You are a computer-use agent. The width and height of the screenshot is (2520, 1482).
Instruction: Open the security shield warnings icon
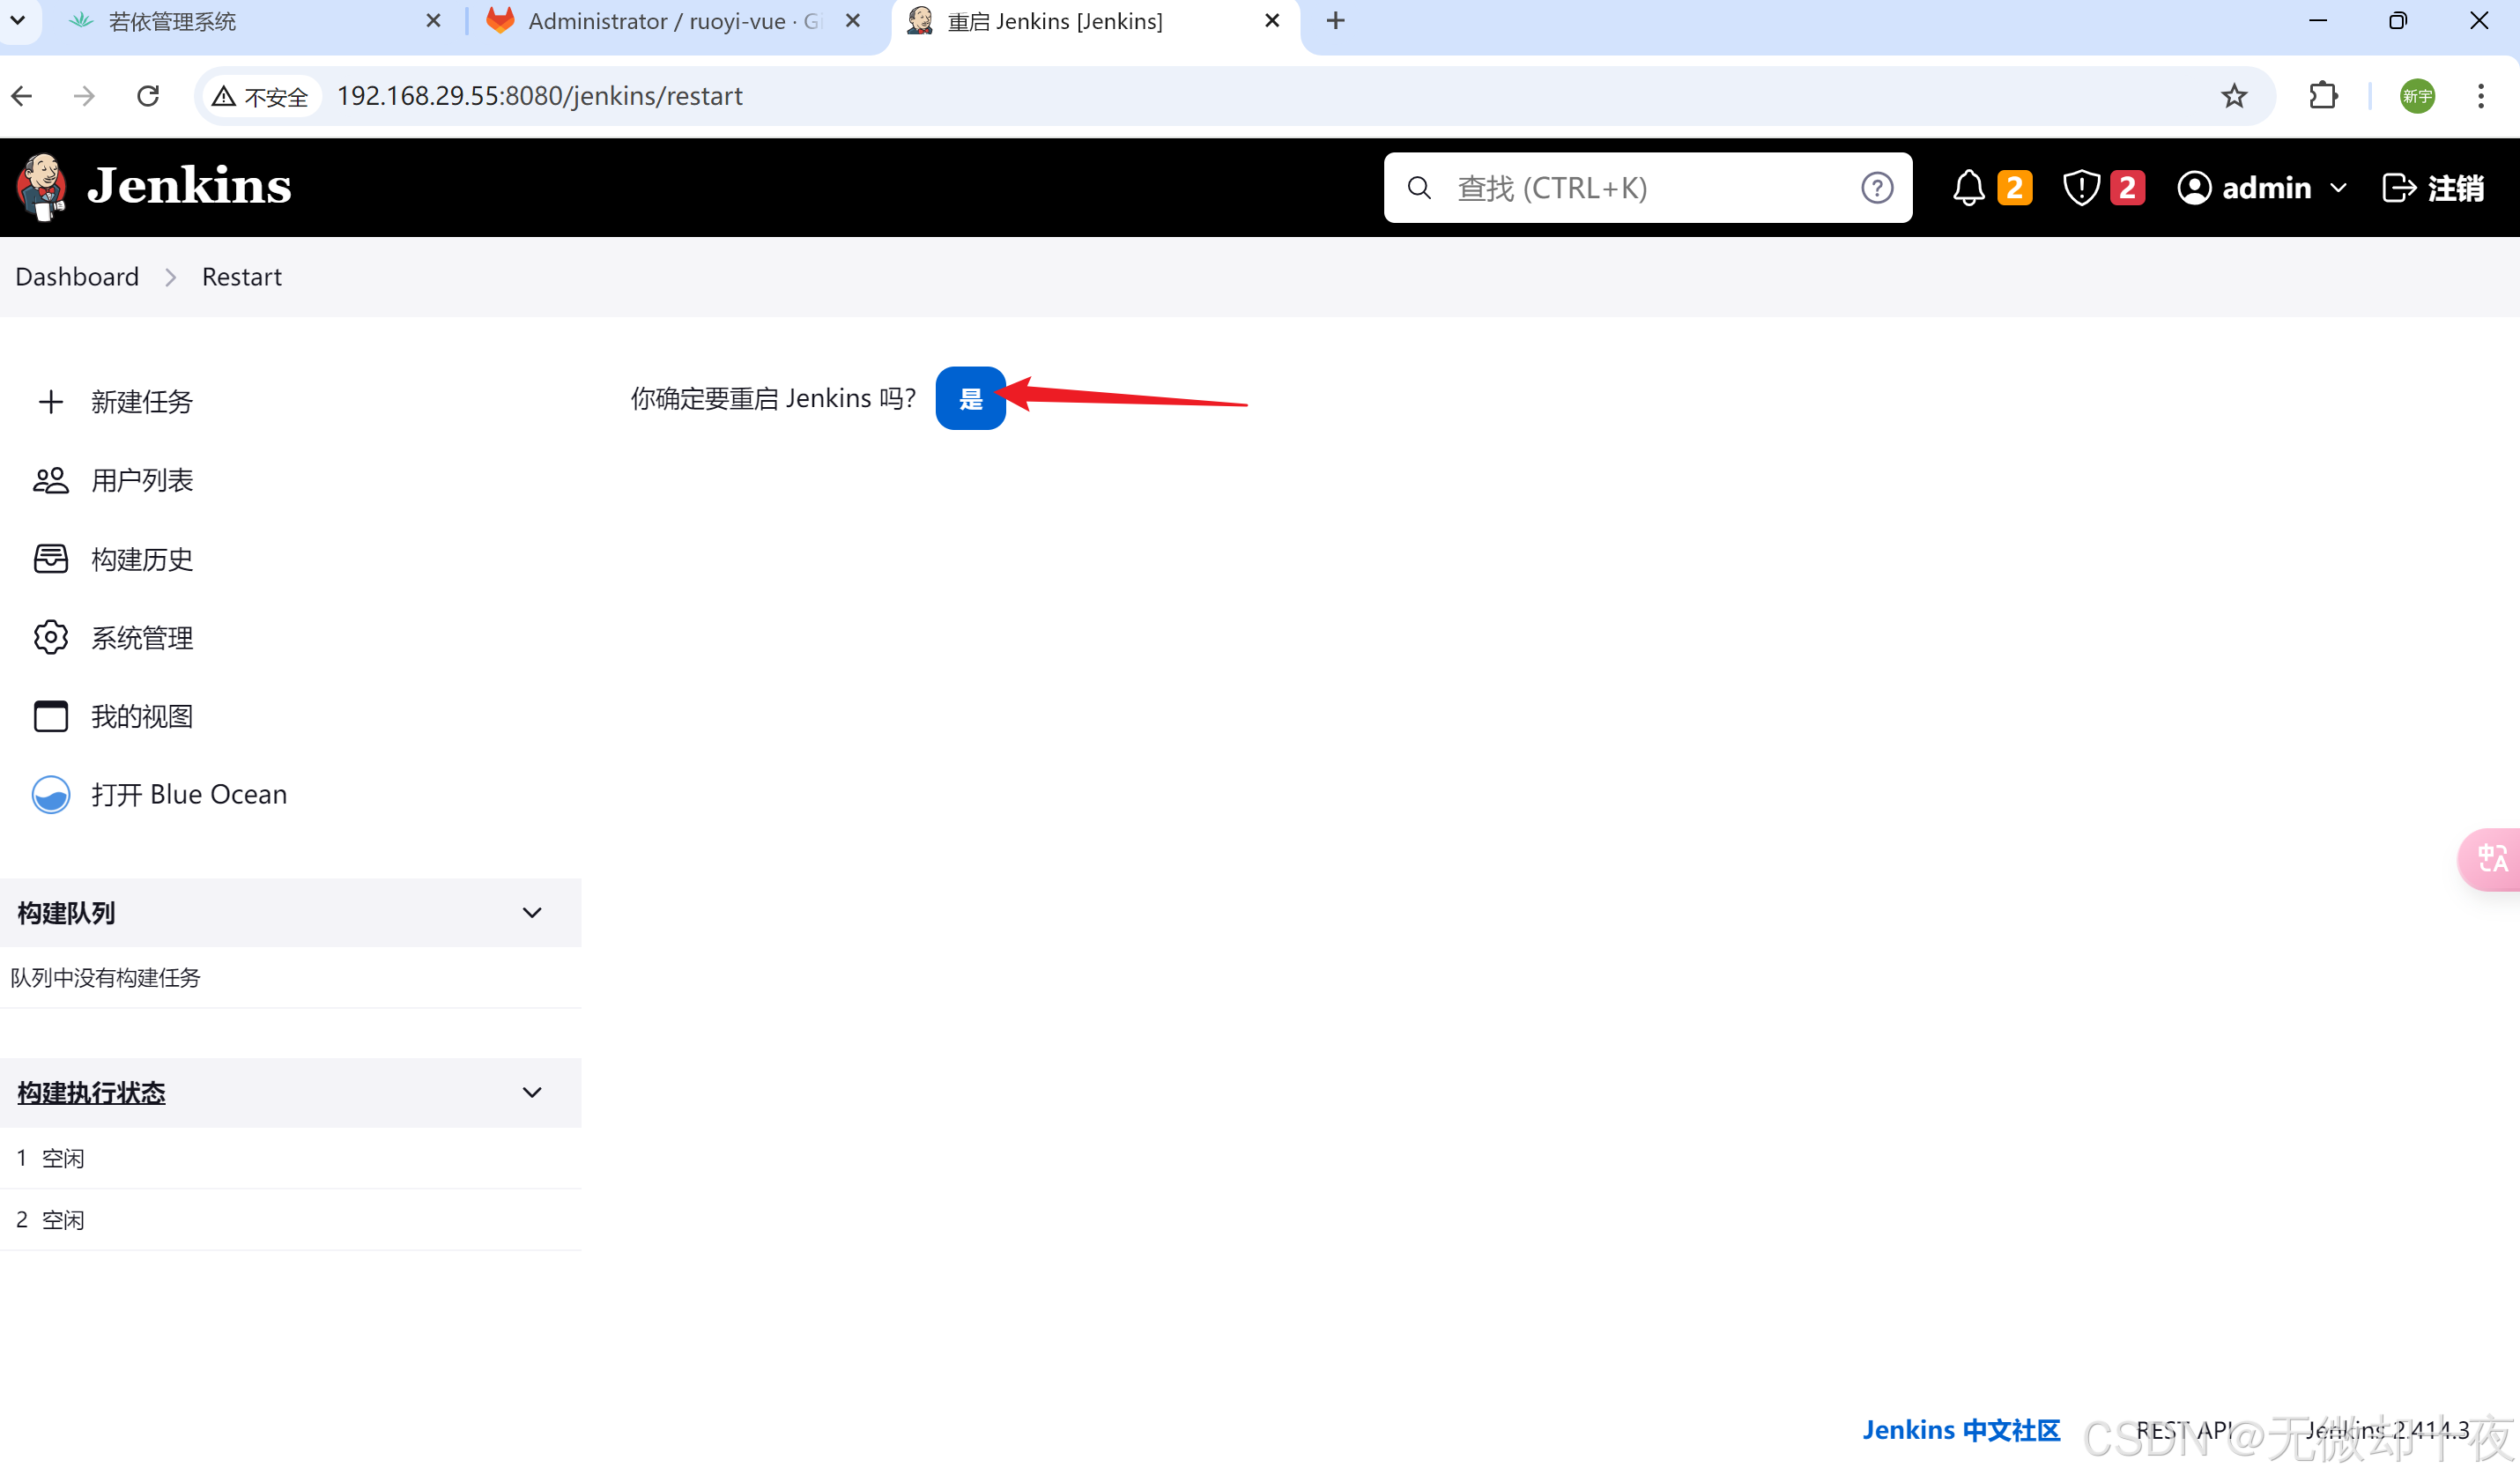coord(2081,188)
